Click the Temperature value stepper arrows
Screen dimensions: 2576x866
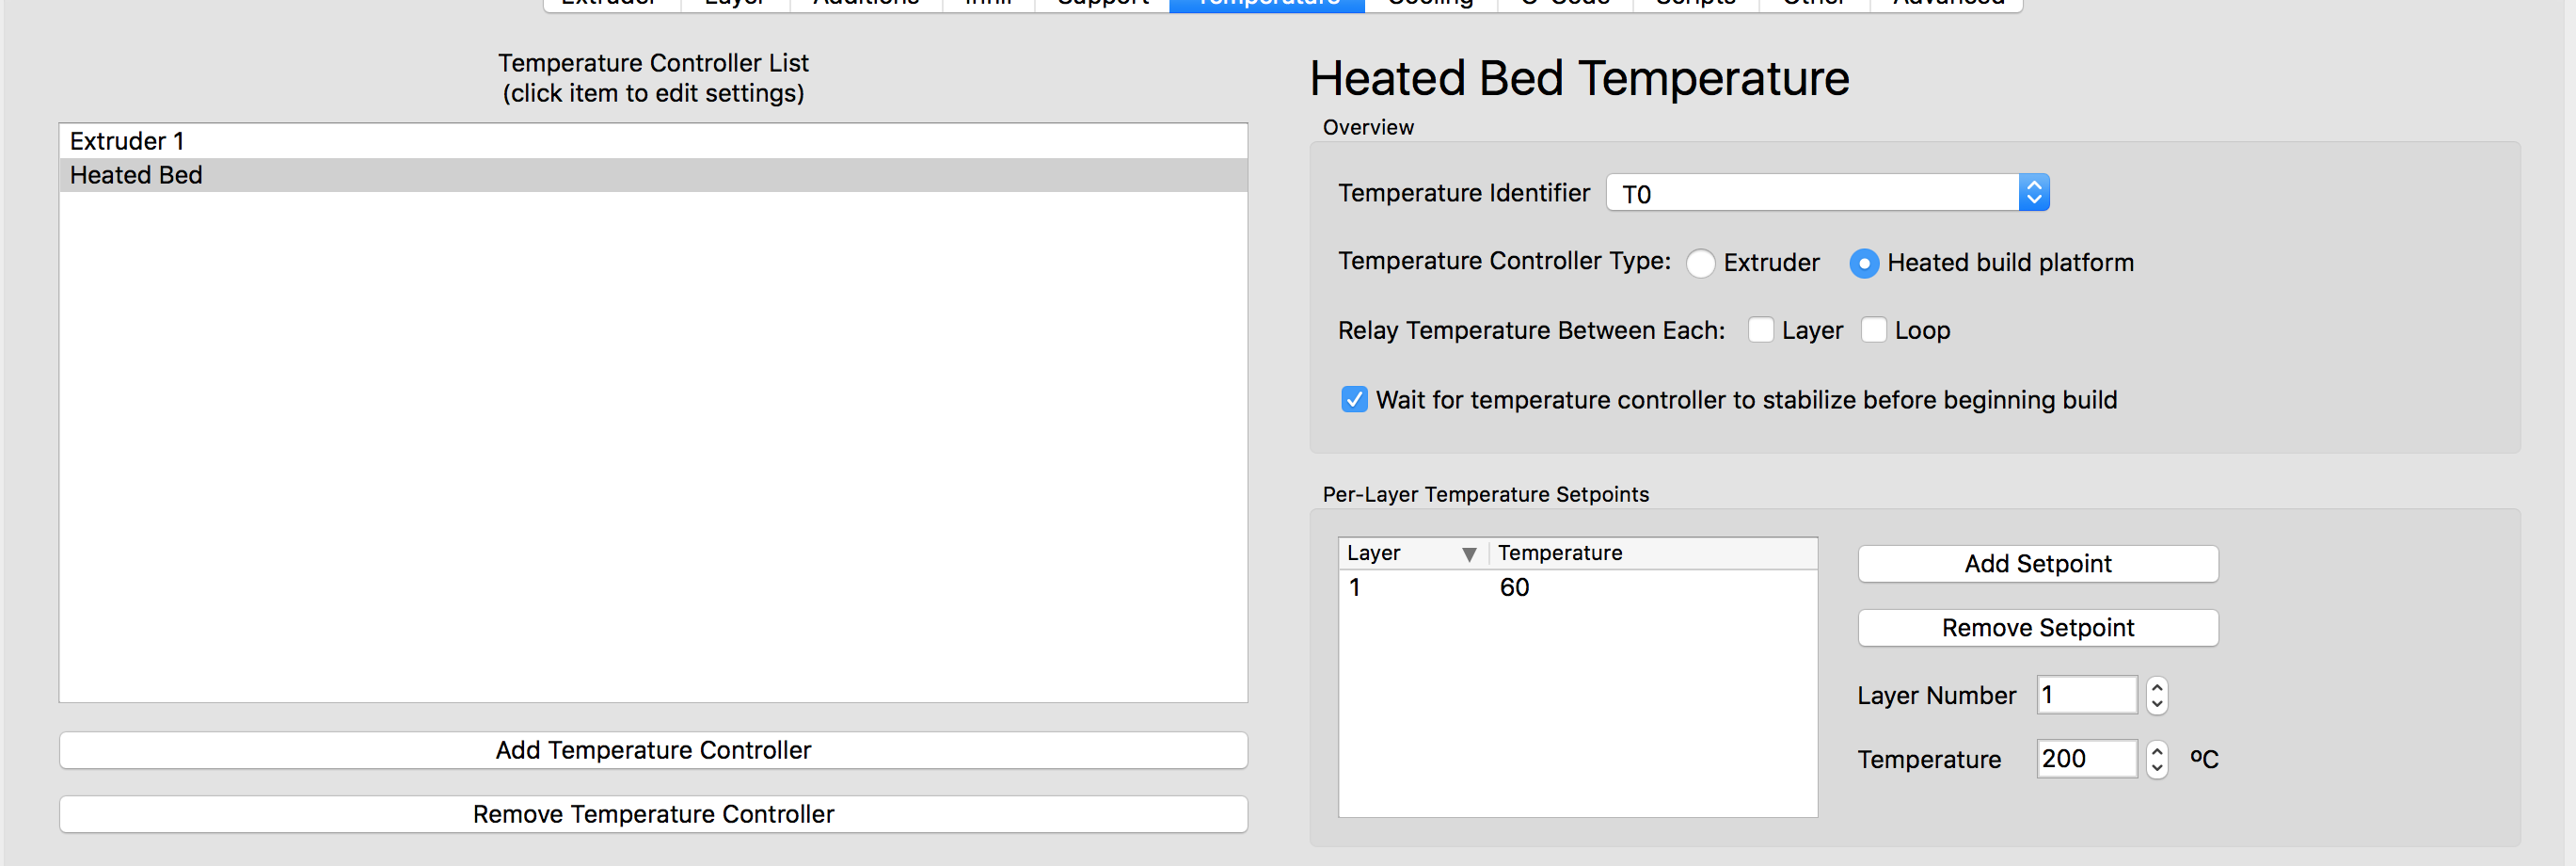(2157, 759)
